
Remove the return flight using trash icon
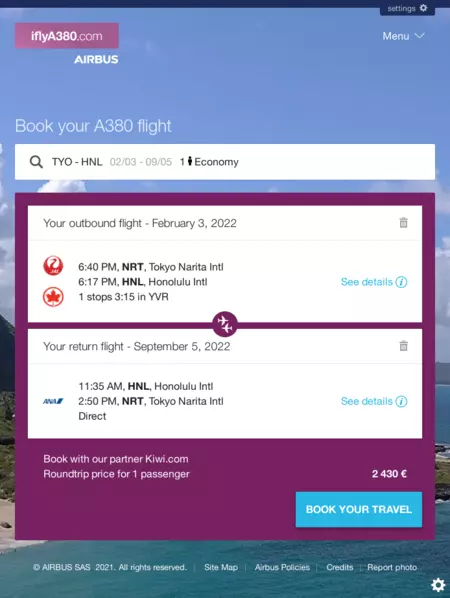(403, 346)
